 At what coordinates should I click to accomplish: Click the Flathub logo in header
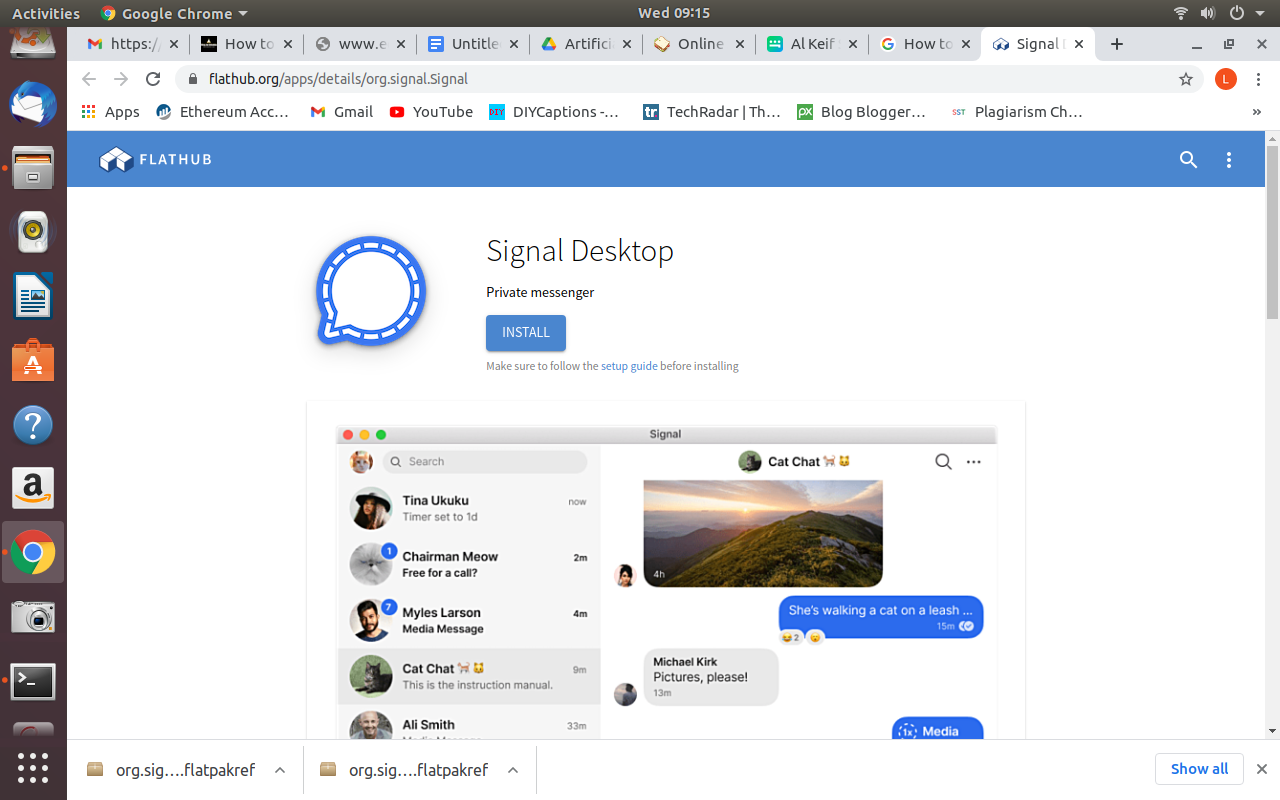155,159
